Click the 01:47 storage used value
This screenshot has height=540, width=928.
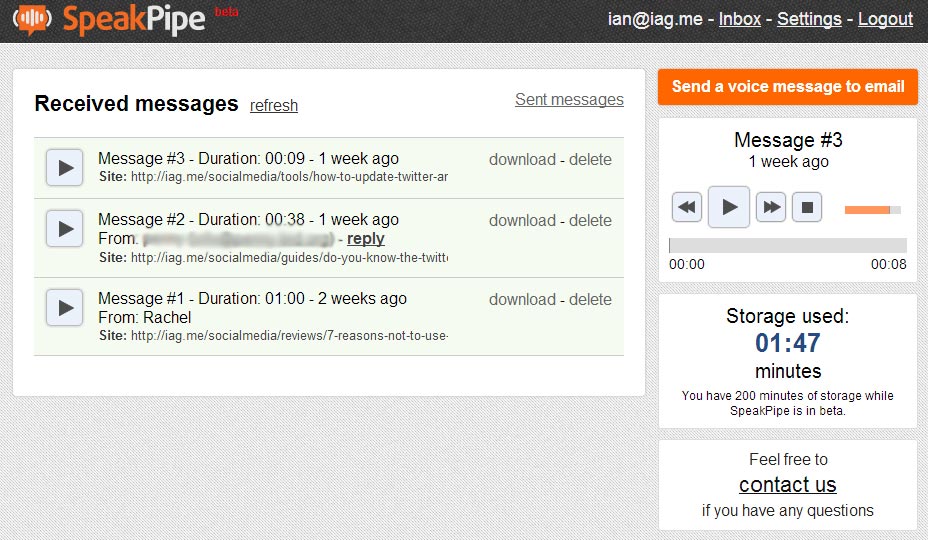pyautogui.click(x=788, y=343)
